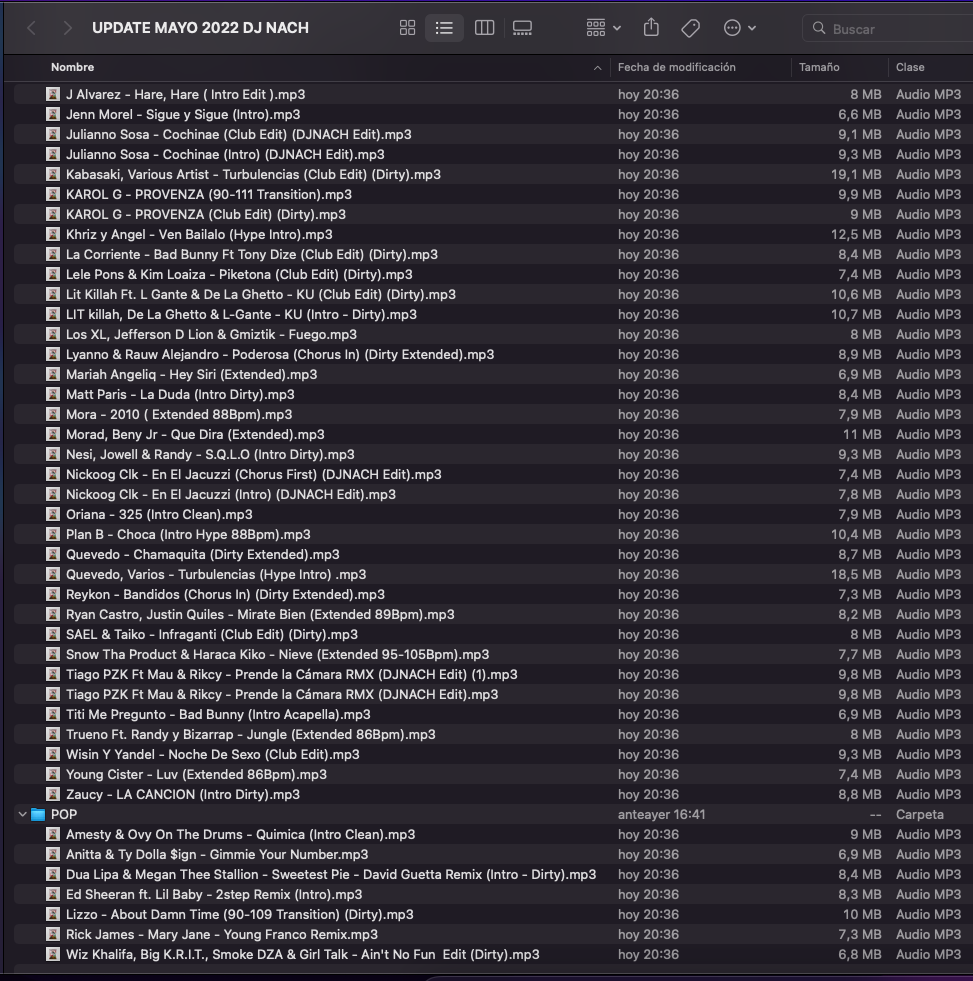The height and width of the screenshot is (981, 973).
Task: Sort by the Tamaño column header
Action: click(819, 67)
